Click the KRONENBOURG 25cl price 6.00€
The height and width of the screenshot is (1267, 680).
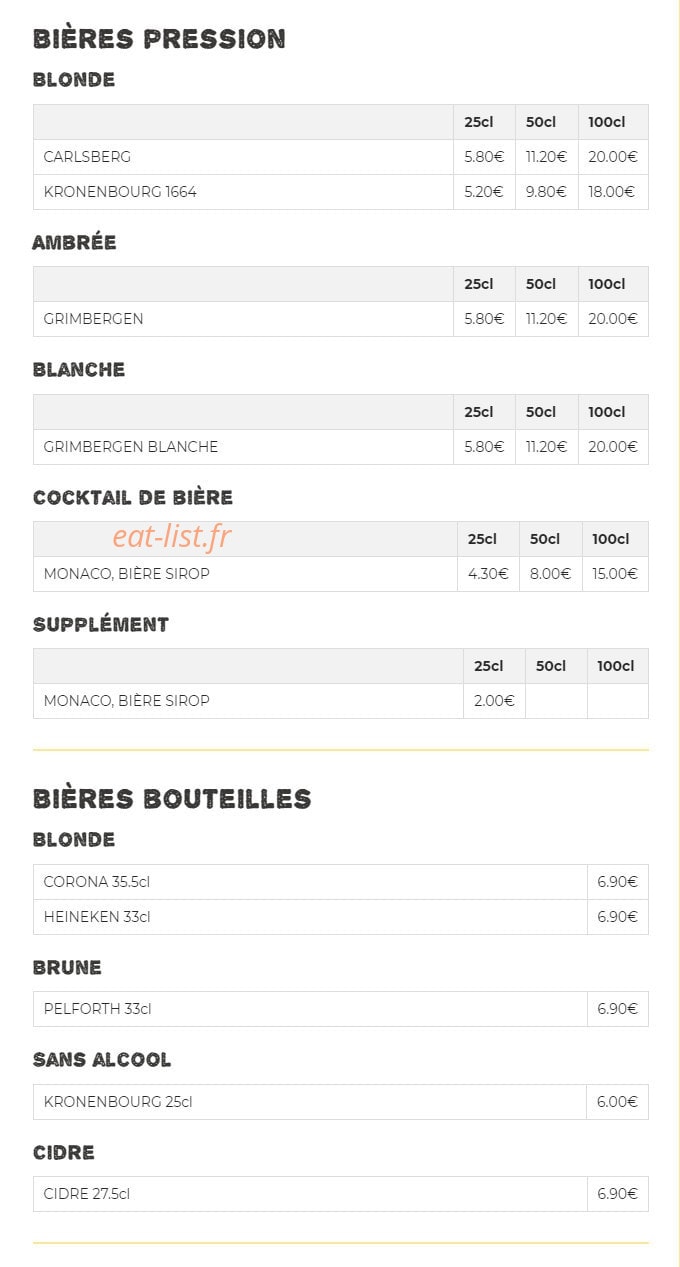(x=617, y=1102)
